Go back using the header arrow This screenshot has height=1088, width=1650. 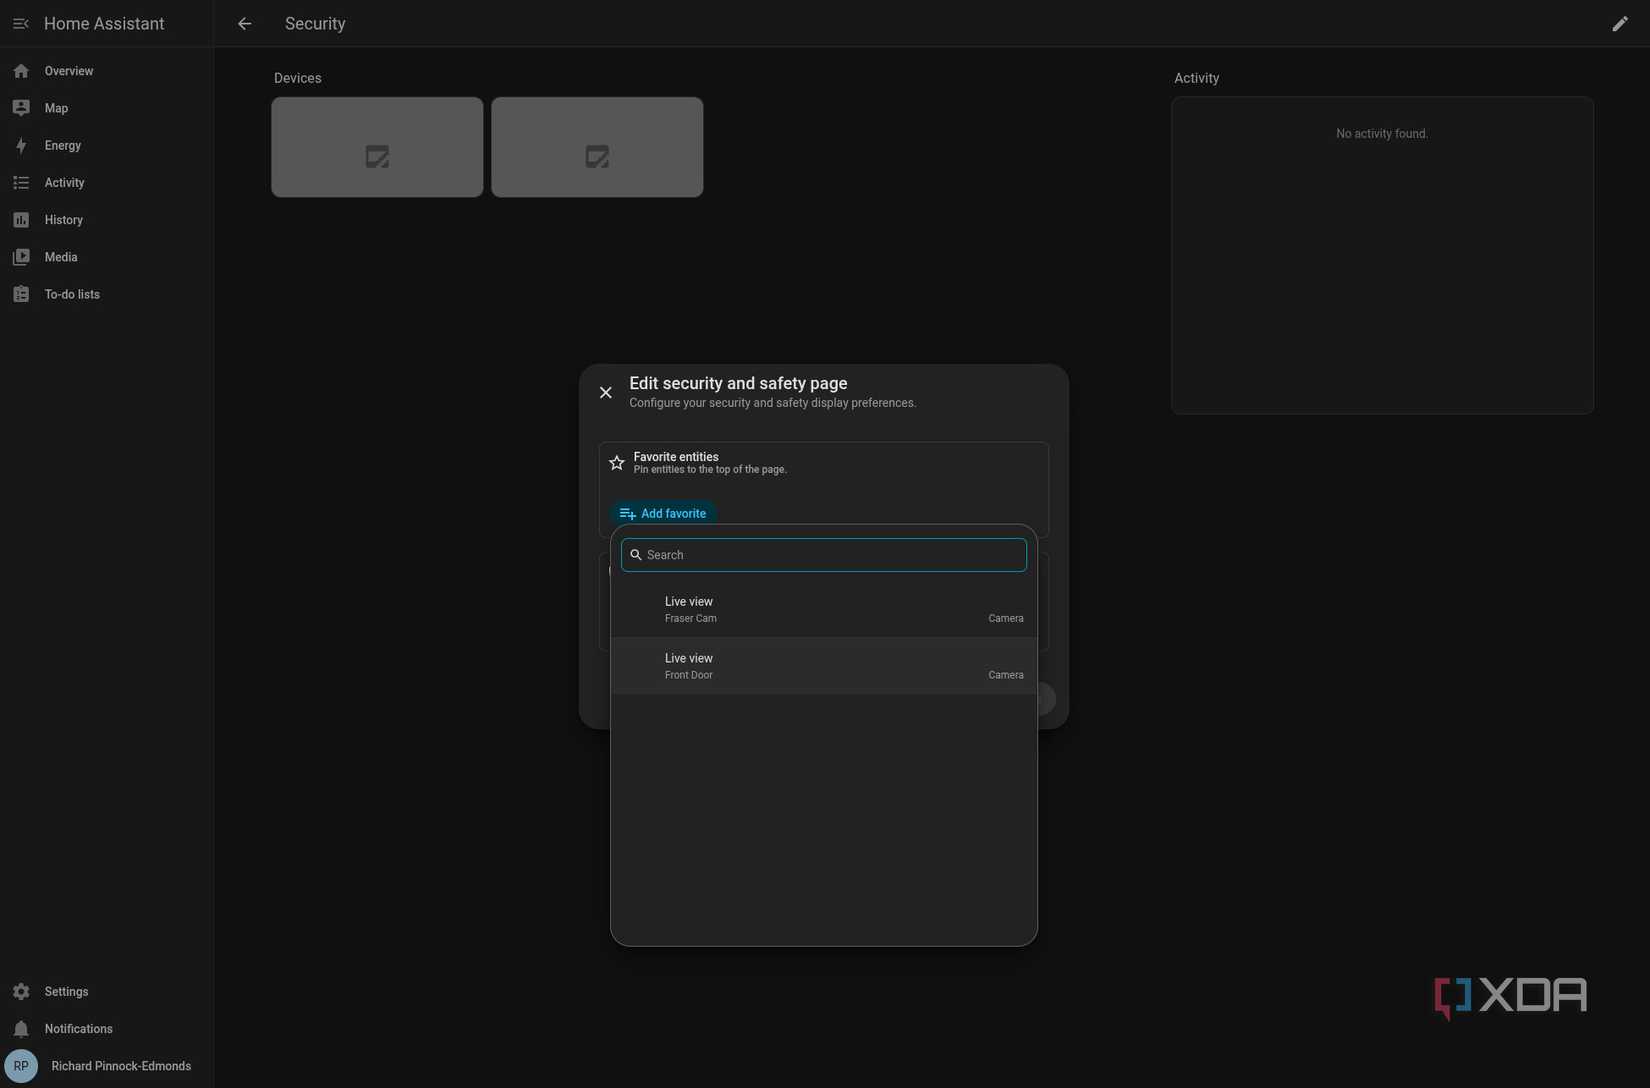point(245,24)
